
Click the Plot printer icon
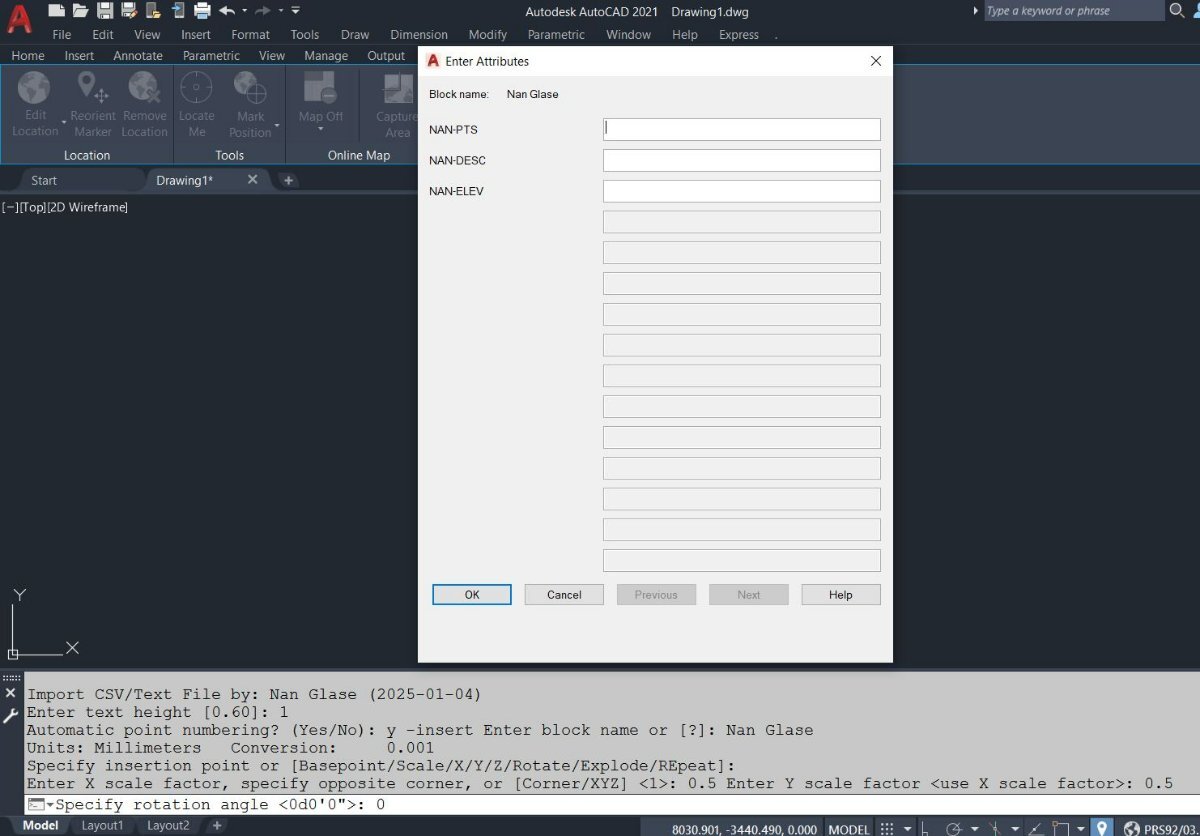(202, 11)
